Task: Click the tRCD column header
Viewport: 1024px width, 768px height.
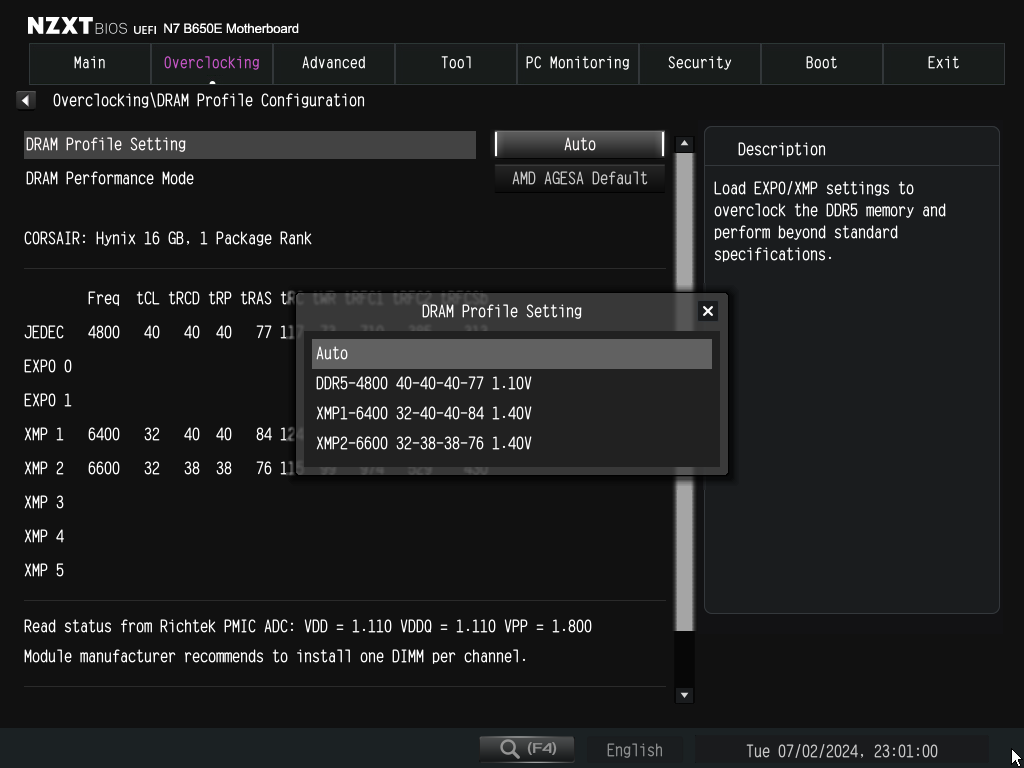Action: [x=184, y=299]
